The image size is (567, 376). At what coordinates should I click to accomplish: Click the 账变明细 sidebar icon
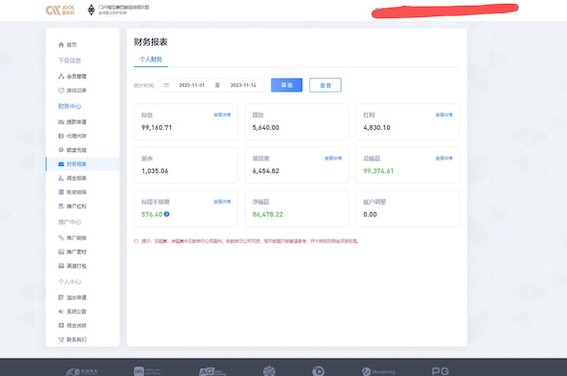point(61,192)
